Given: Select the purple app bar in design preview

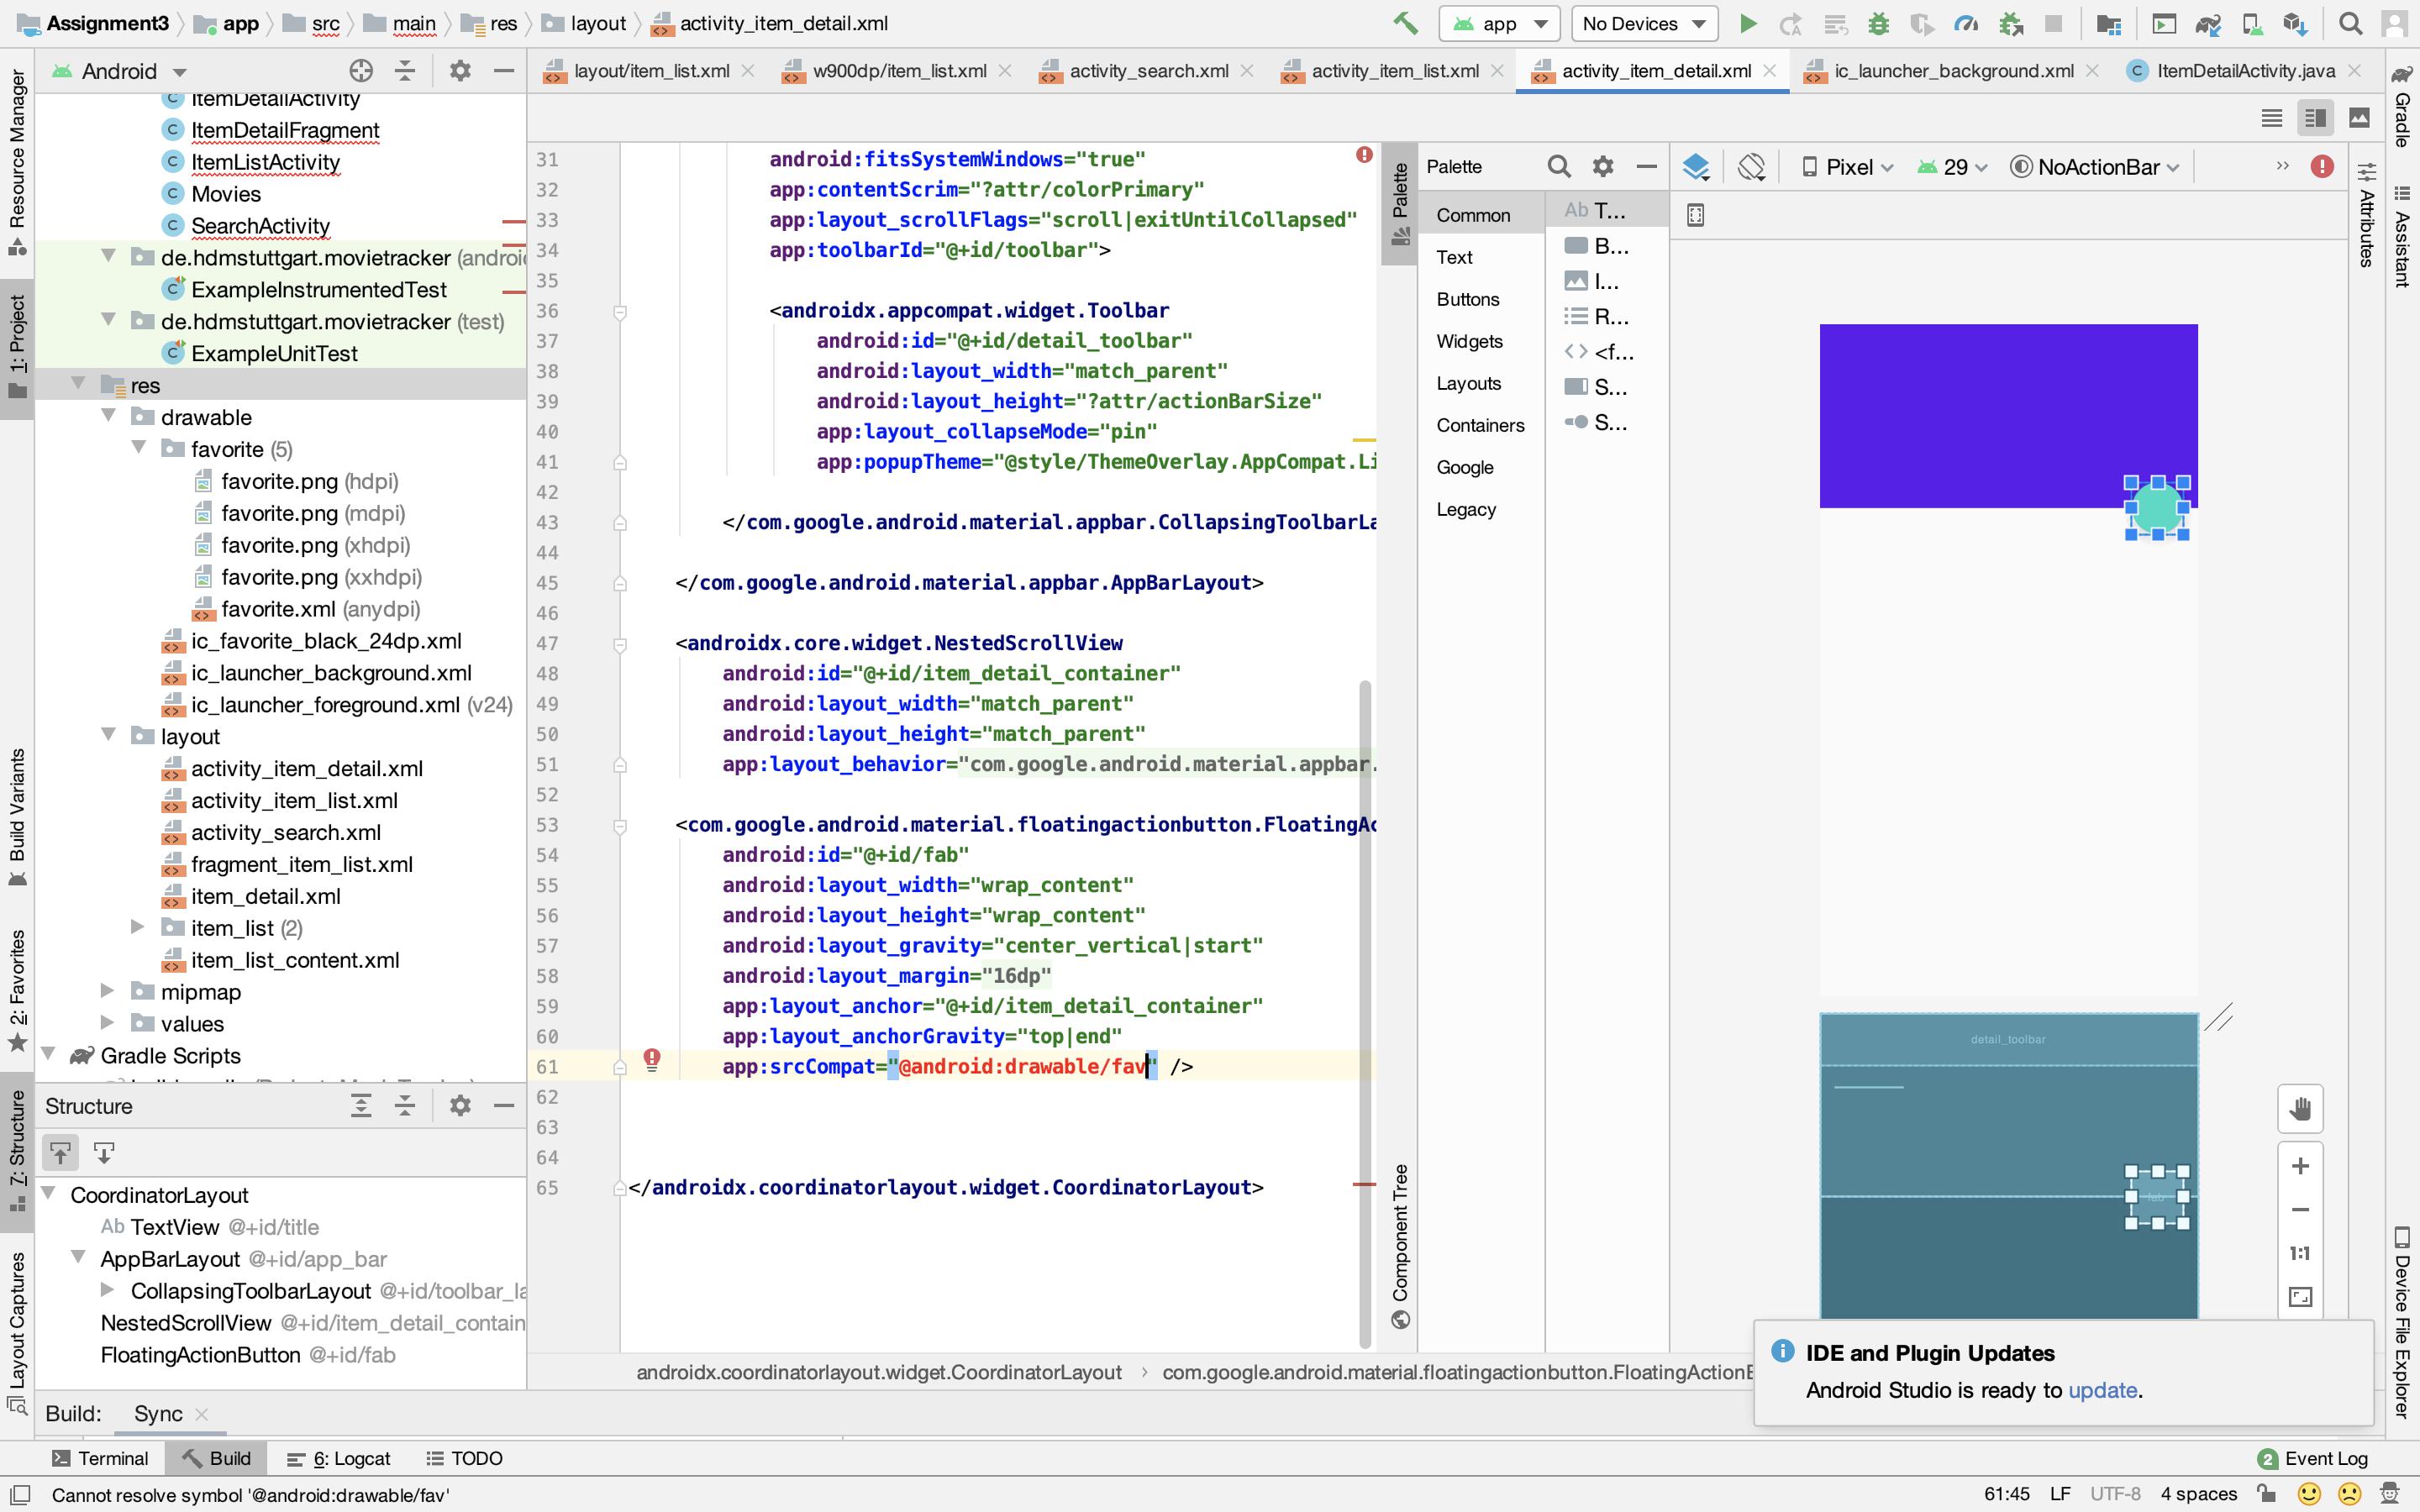Looking at the screenshot, I should (1980, 410).
